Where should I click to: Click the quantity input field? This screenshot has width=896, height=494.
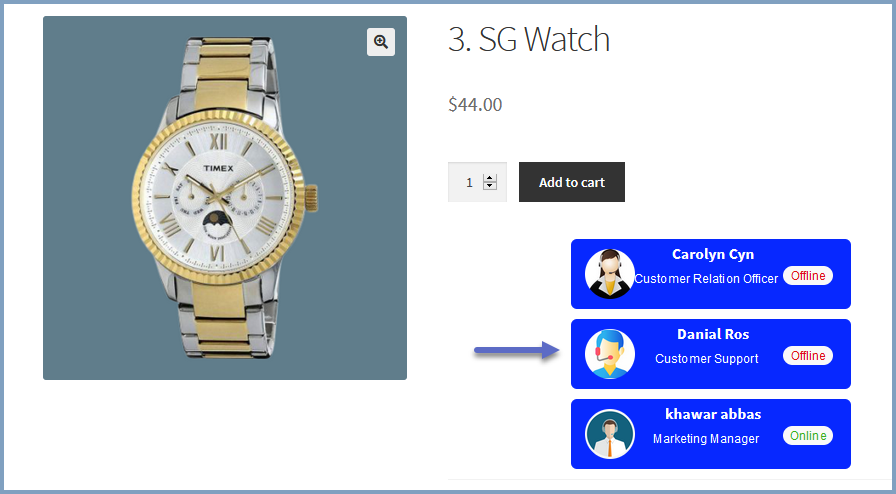click(x=477, y=182)
